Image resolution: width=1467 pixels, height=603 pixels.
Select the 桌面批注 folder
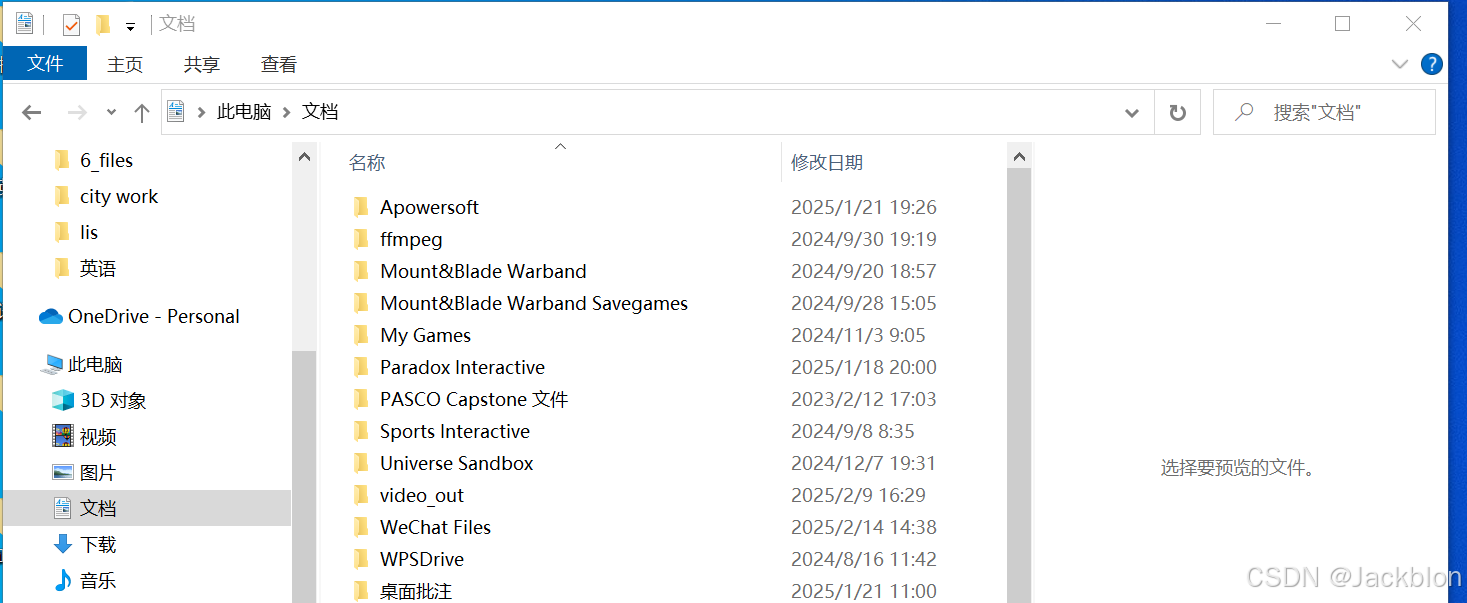[416, 591]
